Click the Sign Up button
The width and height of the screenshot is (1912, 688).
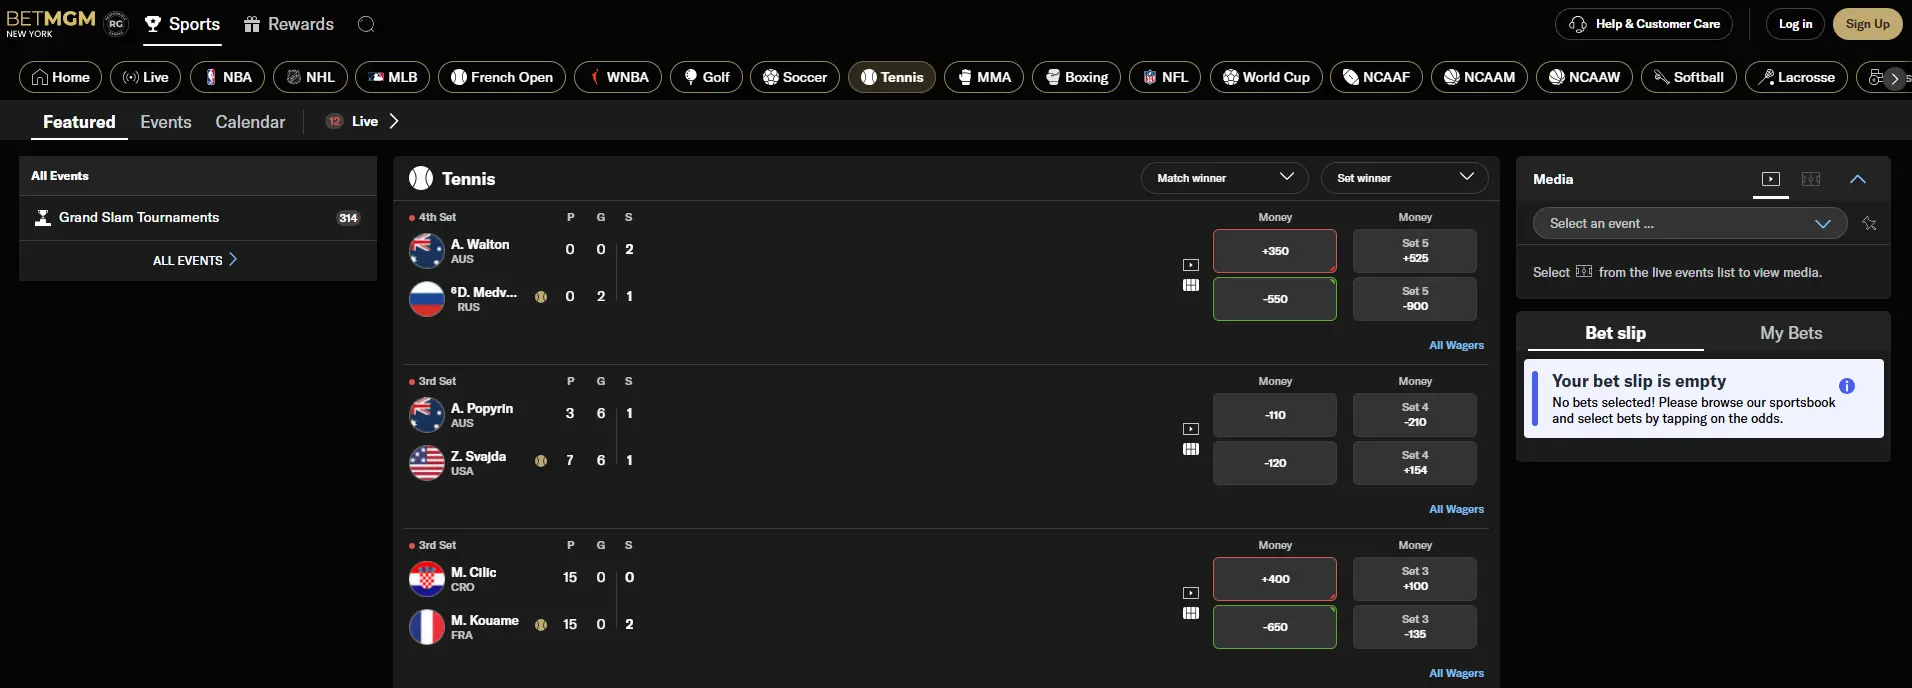tap(1867, 24)
